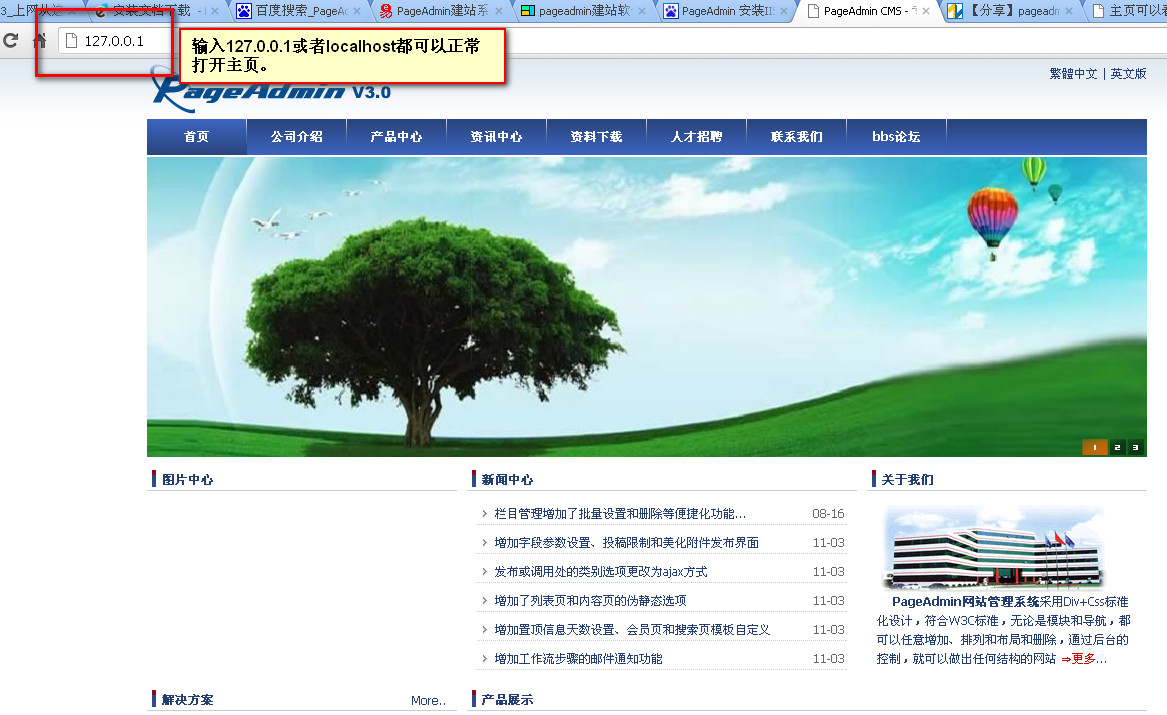Click 'More..' beside 解决方案
Image resolution: width=1167 pixels, height=715 pixels.
tap(428, 700)
